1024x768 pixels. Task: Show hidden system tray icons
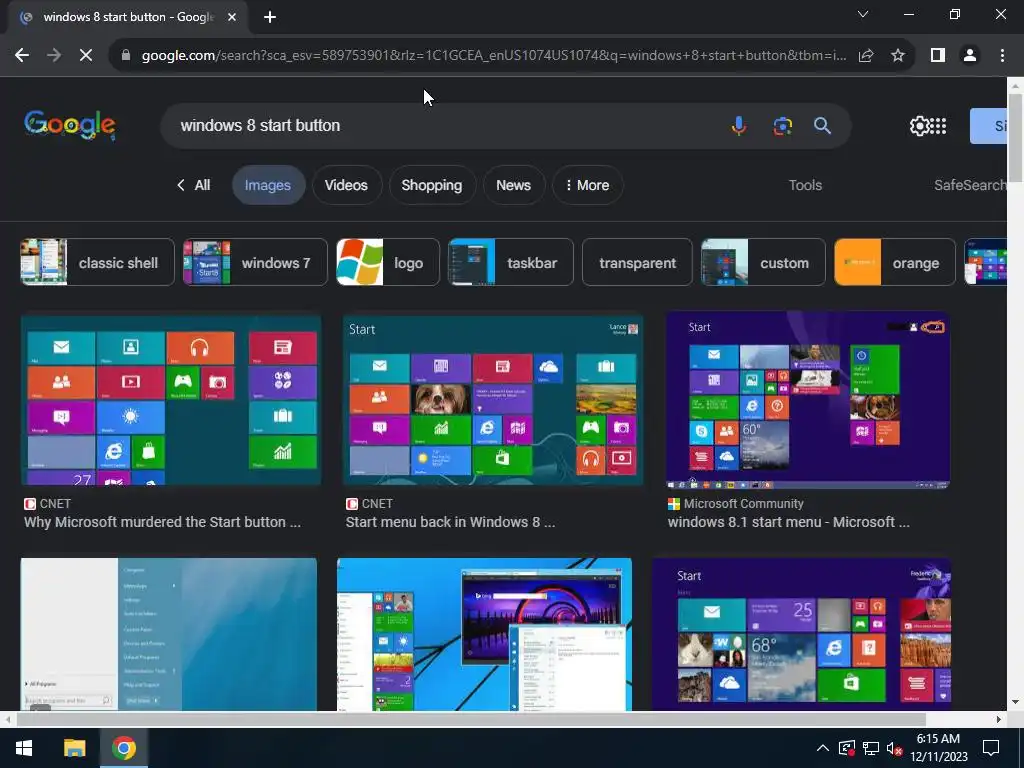823,748
